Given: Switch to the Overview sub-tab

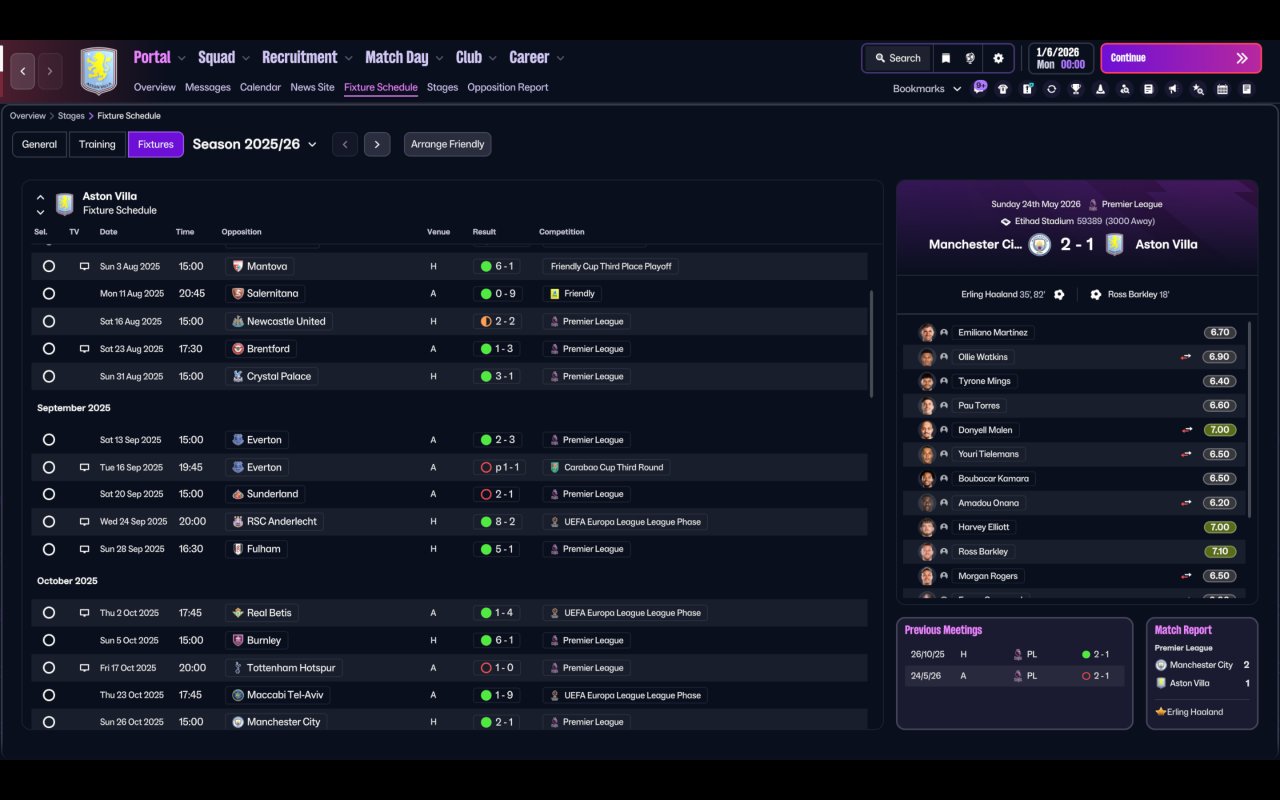Looking at the screenshot, I should (x=155, y=87).
